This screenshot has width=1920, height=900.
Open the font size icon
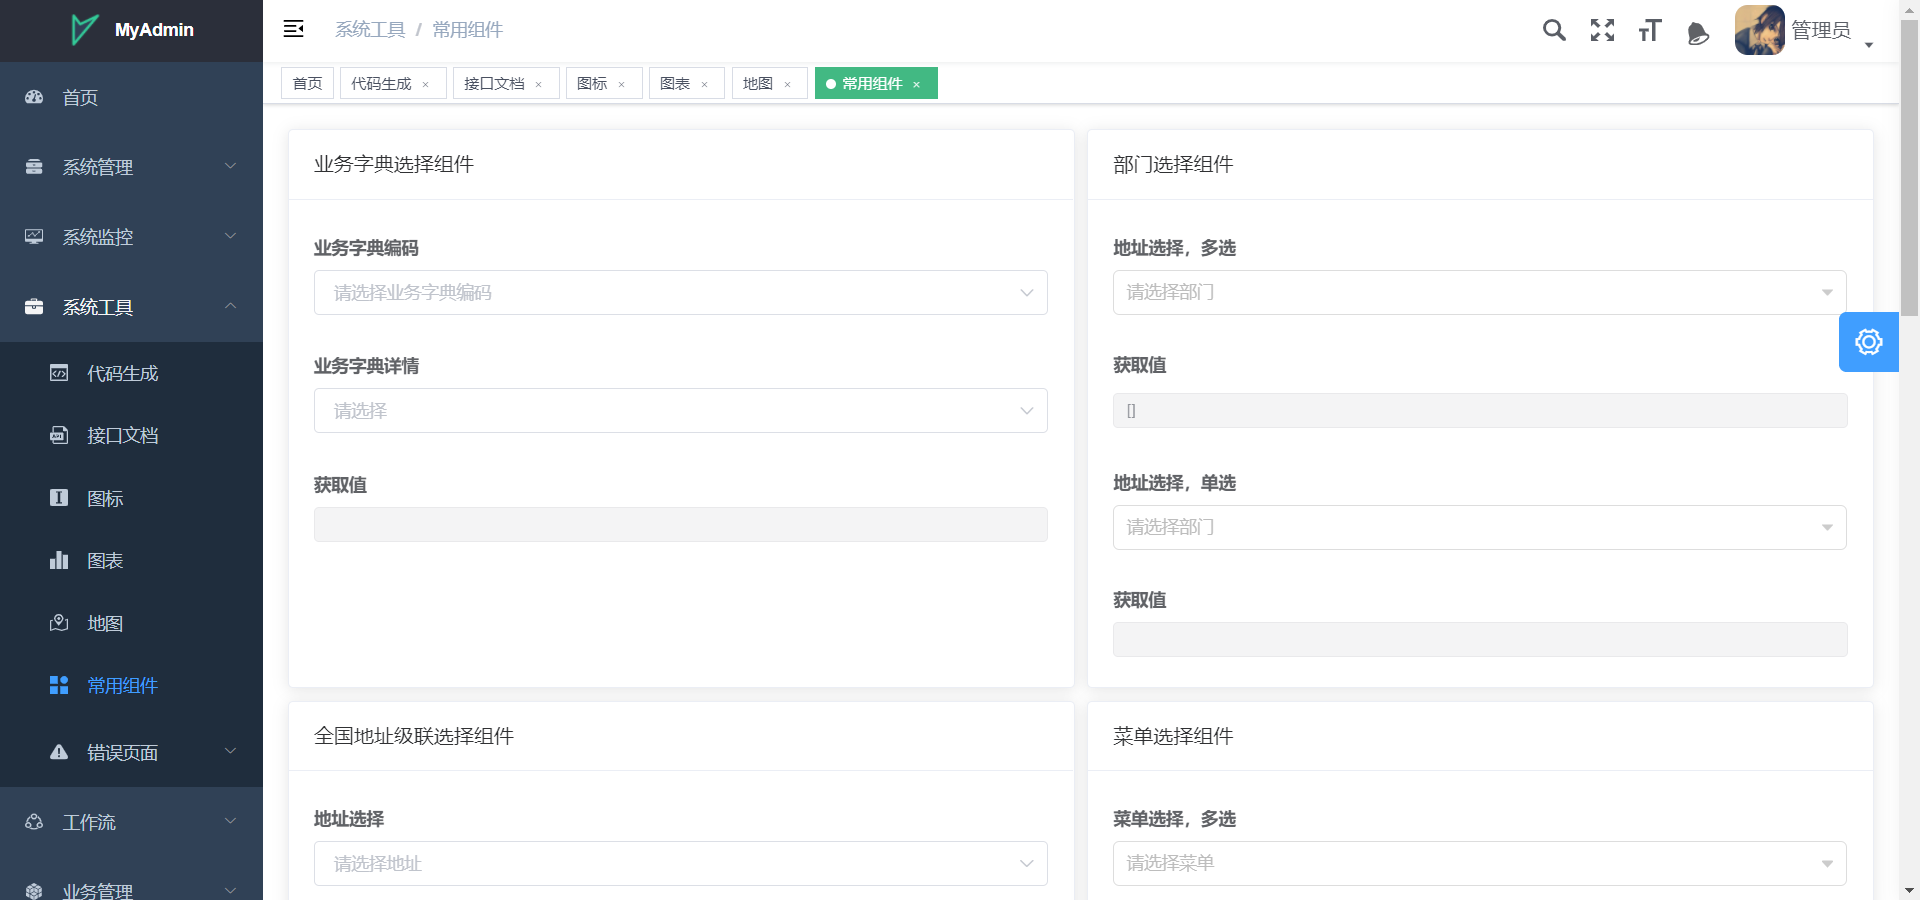click(1650, 30)
